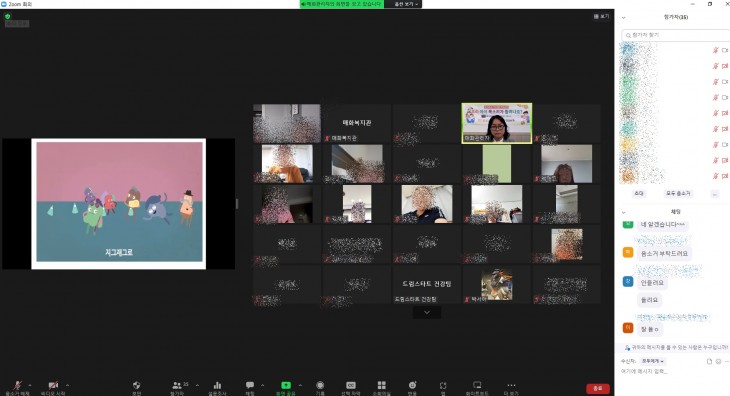
Task: Open the 모두에게 recipient dropdown in chat
Action: pos(653,361)
